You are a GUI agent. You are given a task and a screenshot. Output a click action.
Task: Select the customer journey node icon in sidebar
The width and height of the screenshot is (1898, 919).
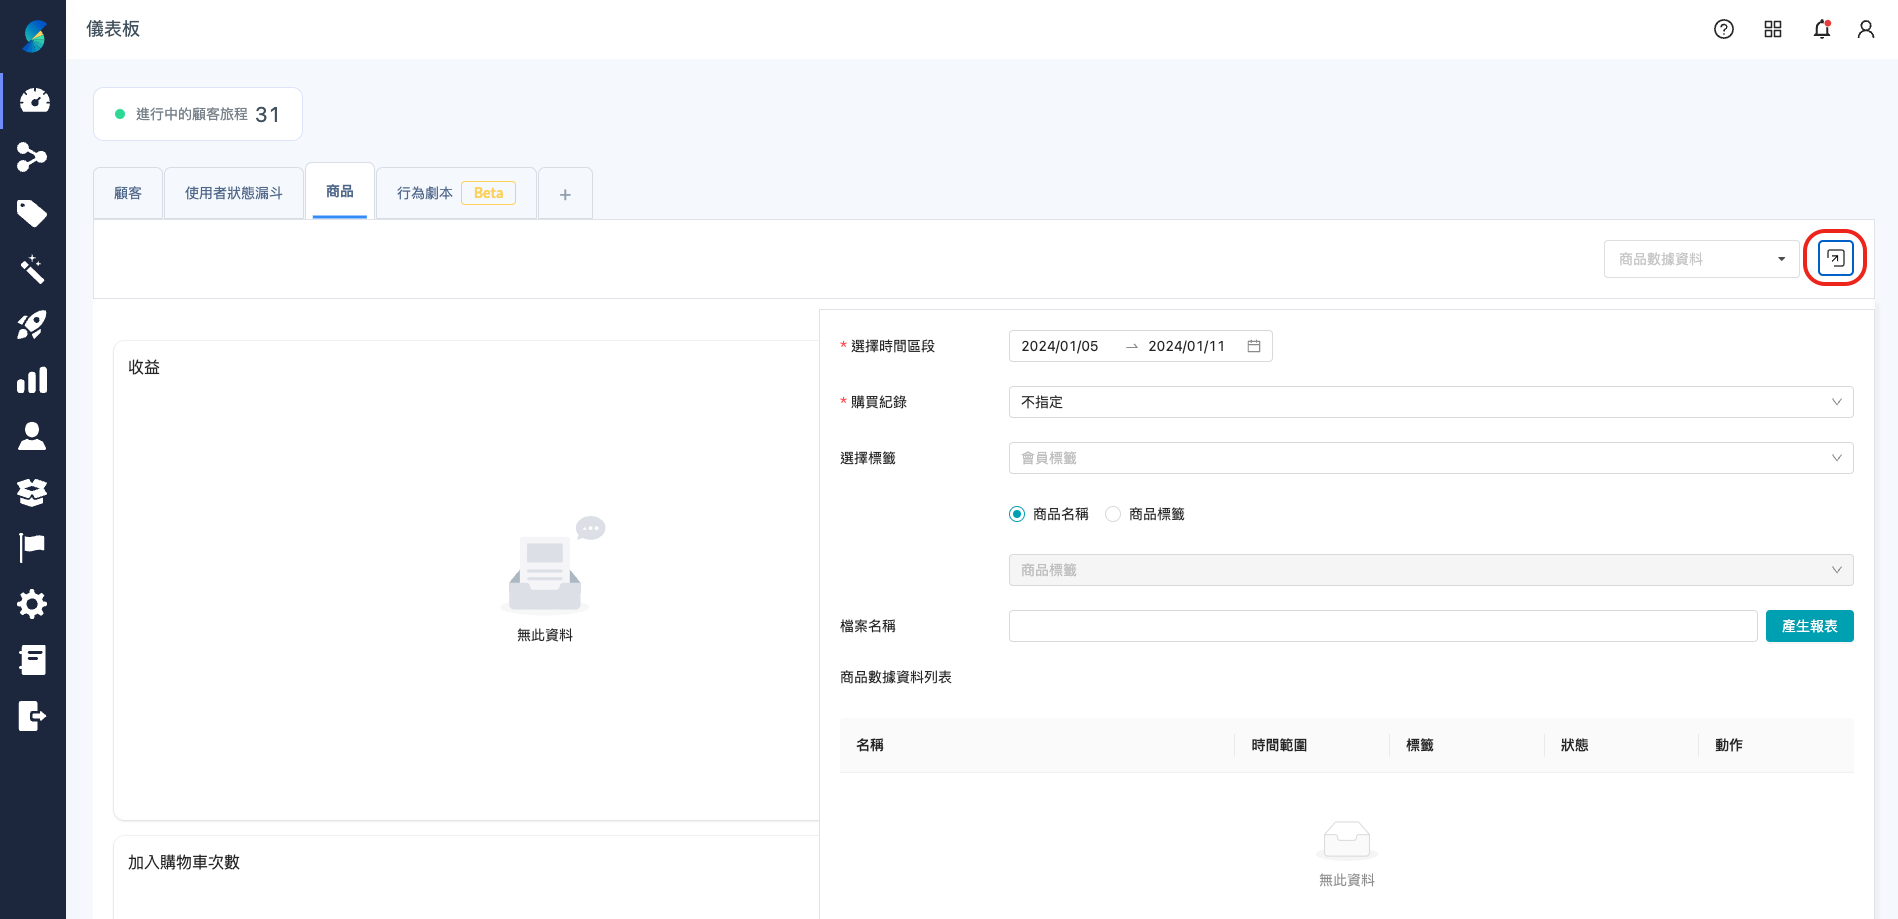33,157
